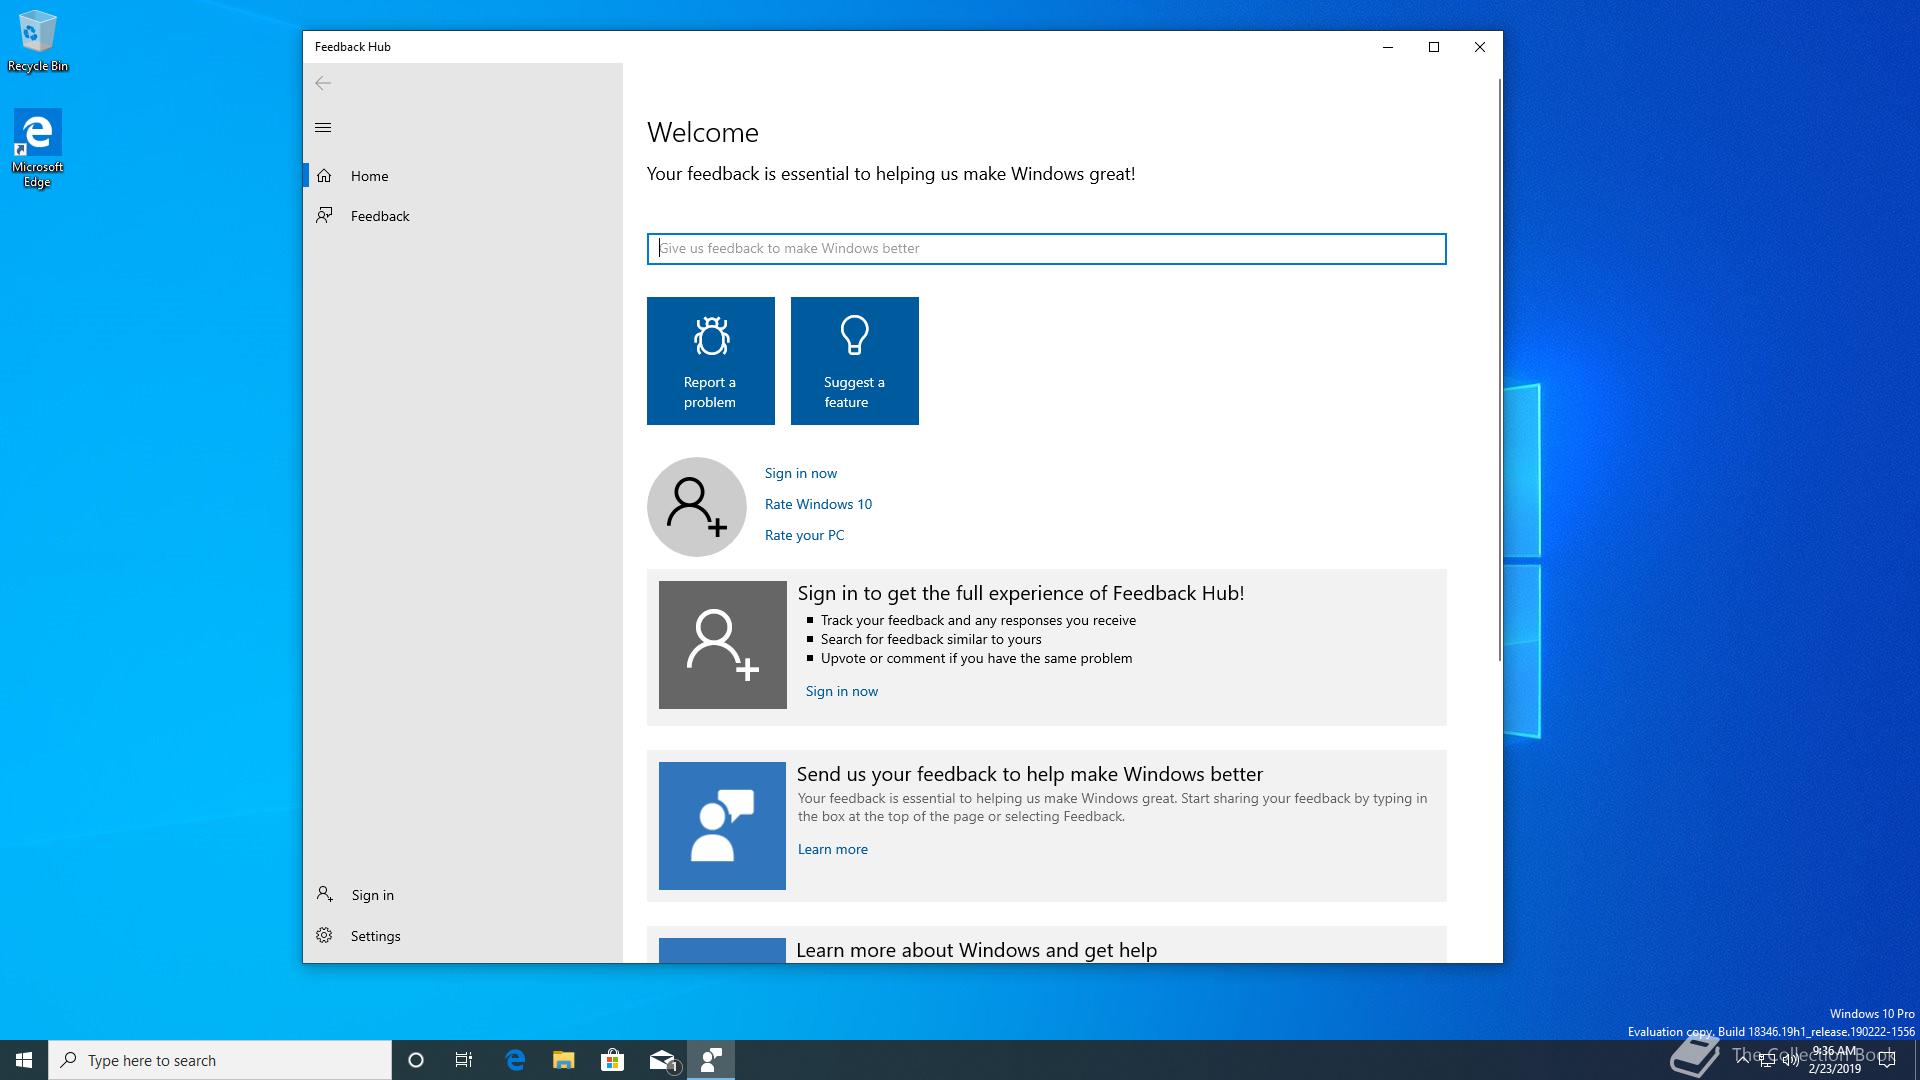The image size is (1920, 1080).
Task: Click the taskbar search box
Action: coord(220,1060)
